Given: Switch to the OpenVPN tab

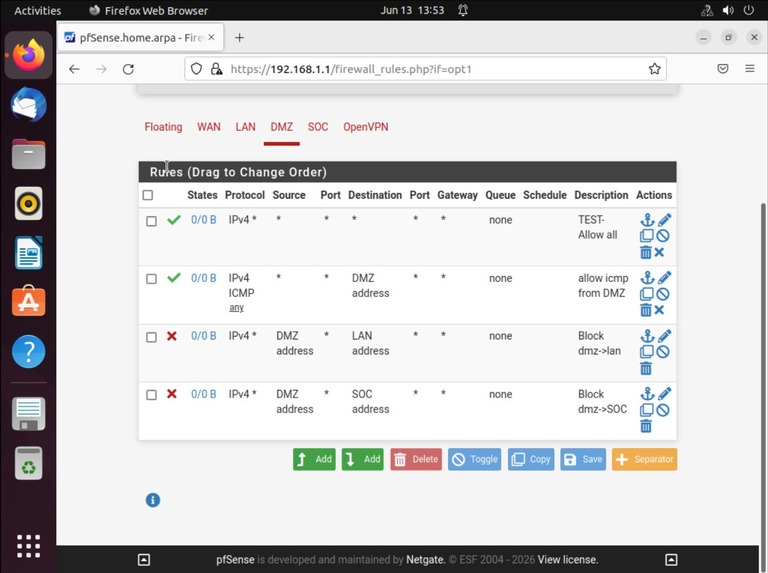Looking at the screenshot, I should tap(366, 127).
